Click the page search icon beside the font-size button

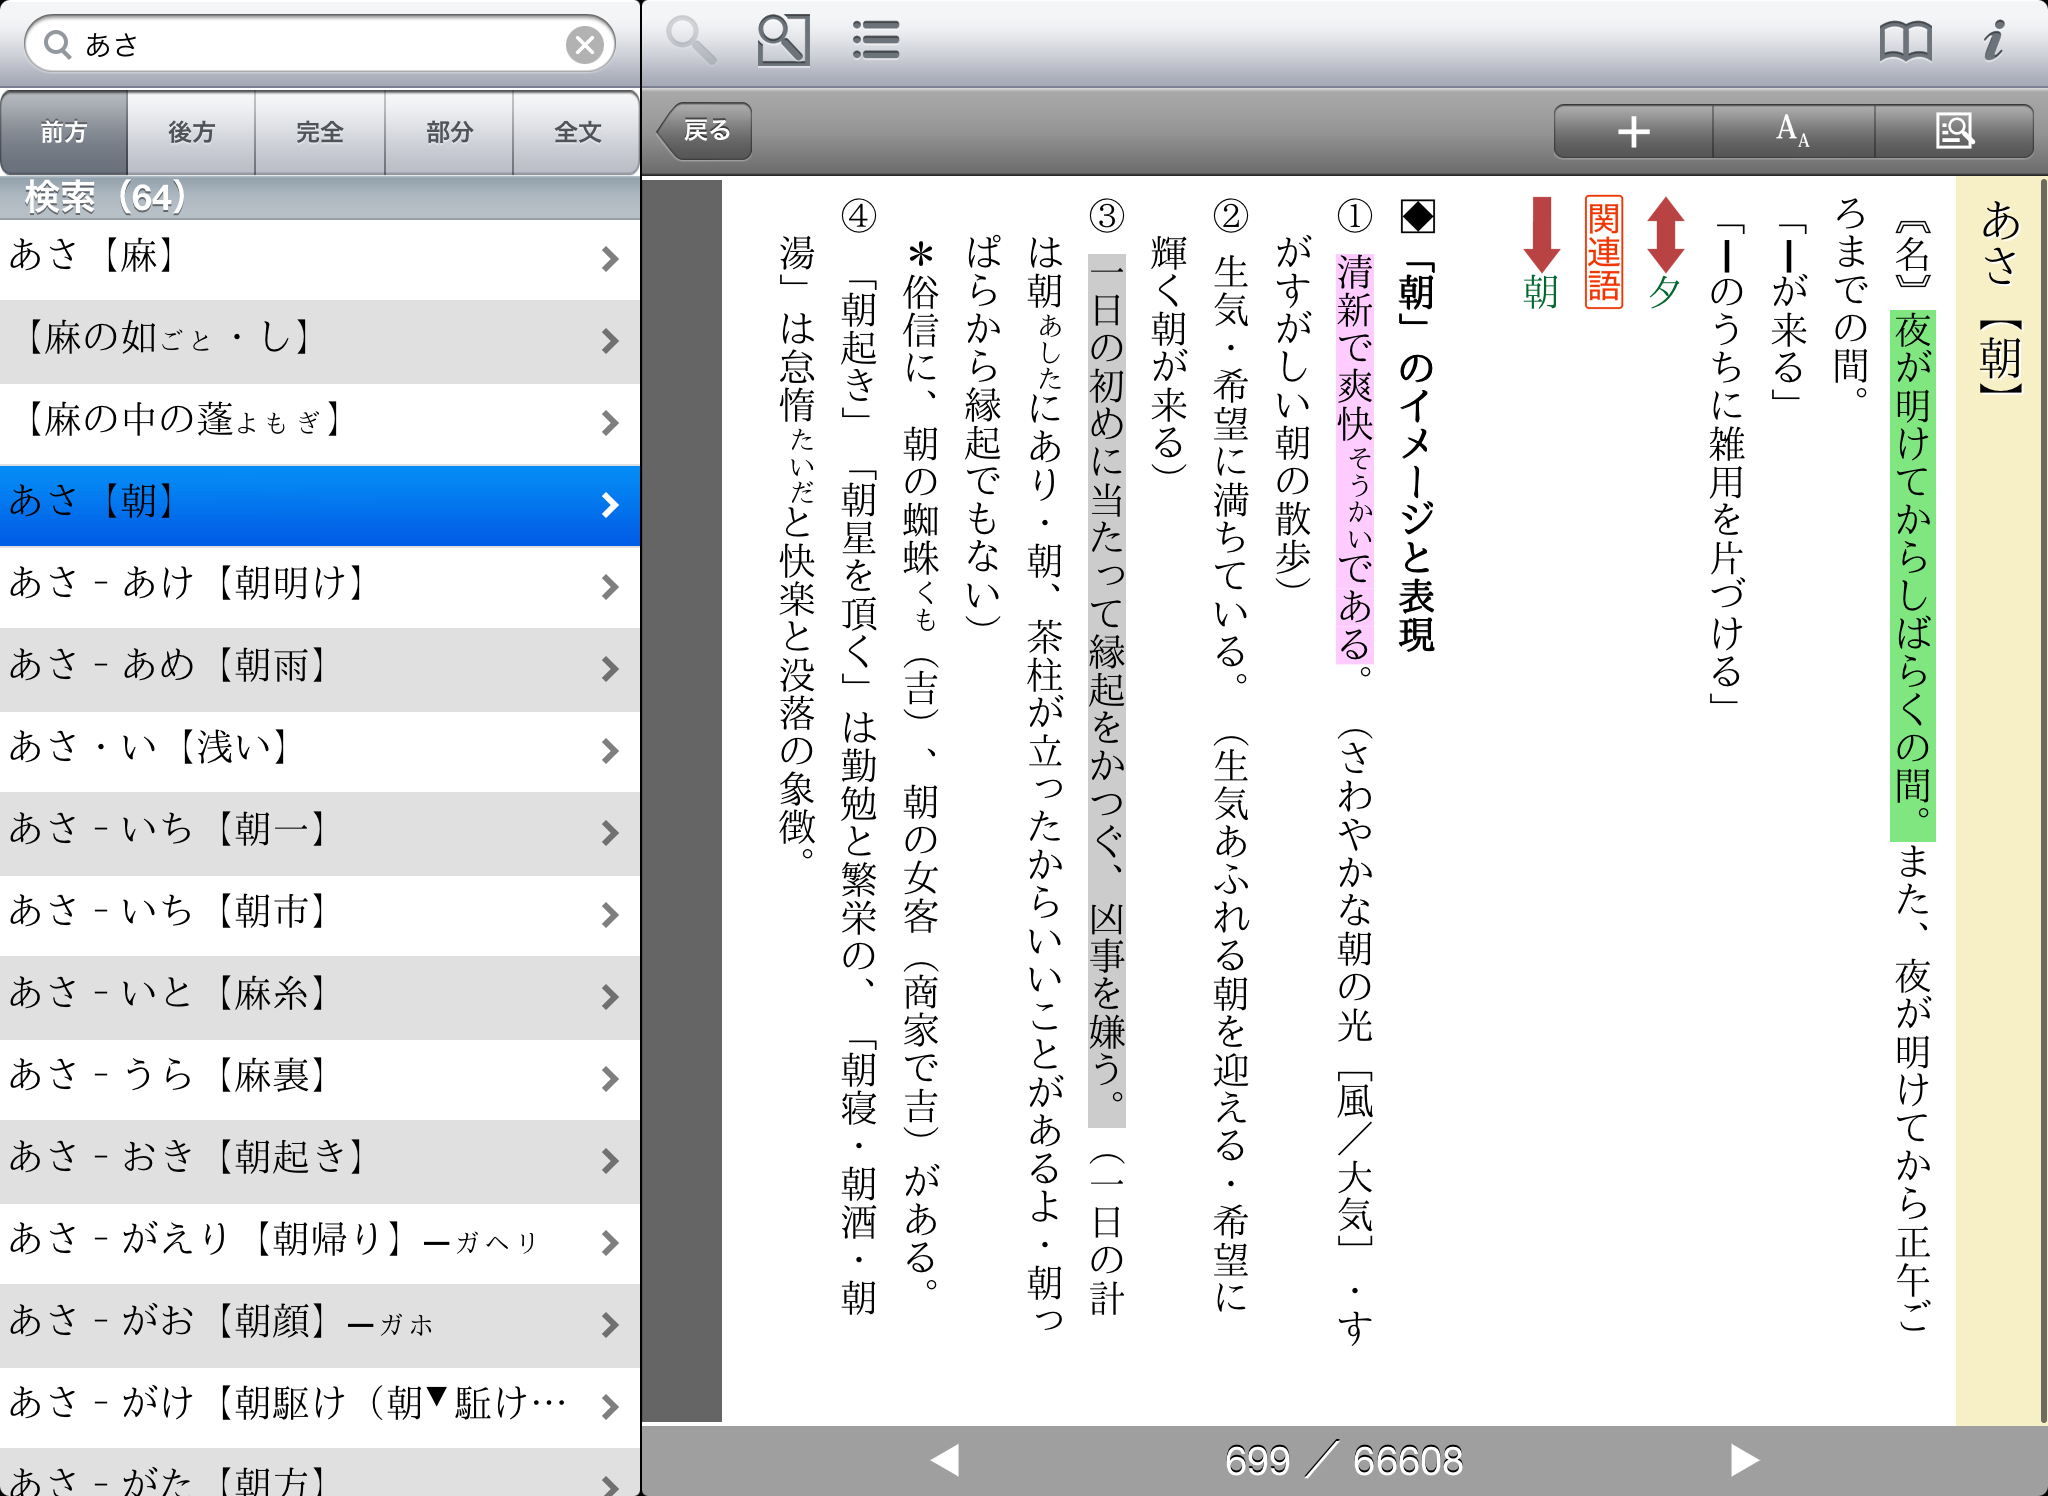[1954, 131]
